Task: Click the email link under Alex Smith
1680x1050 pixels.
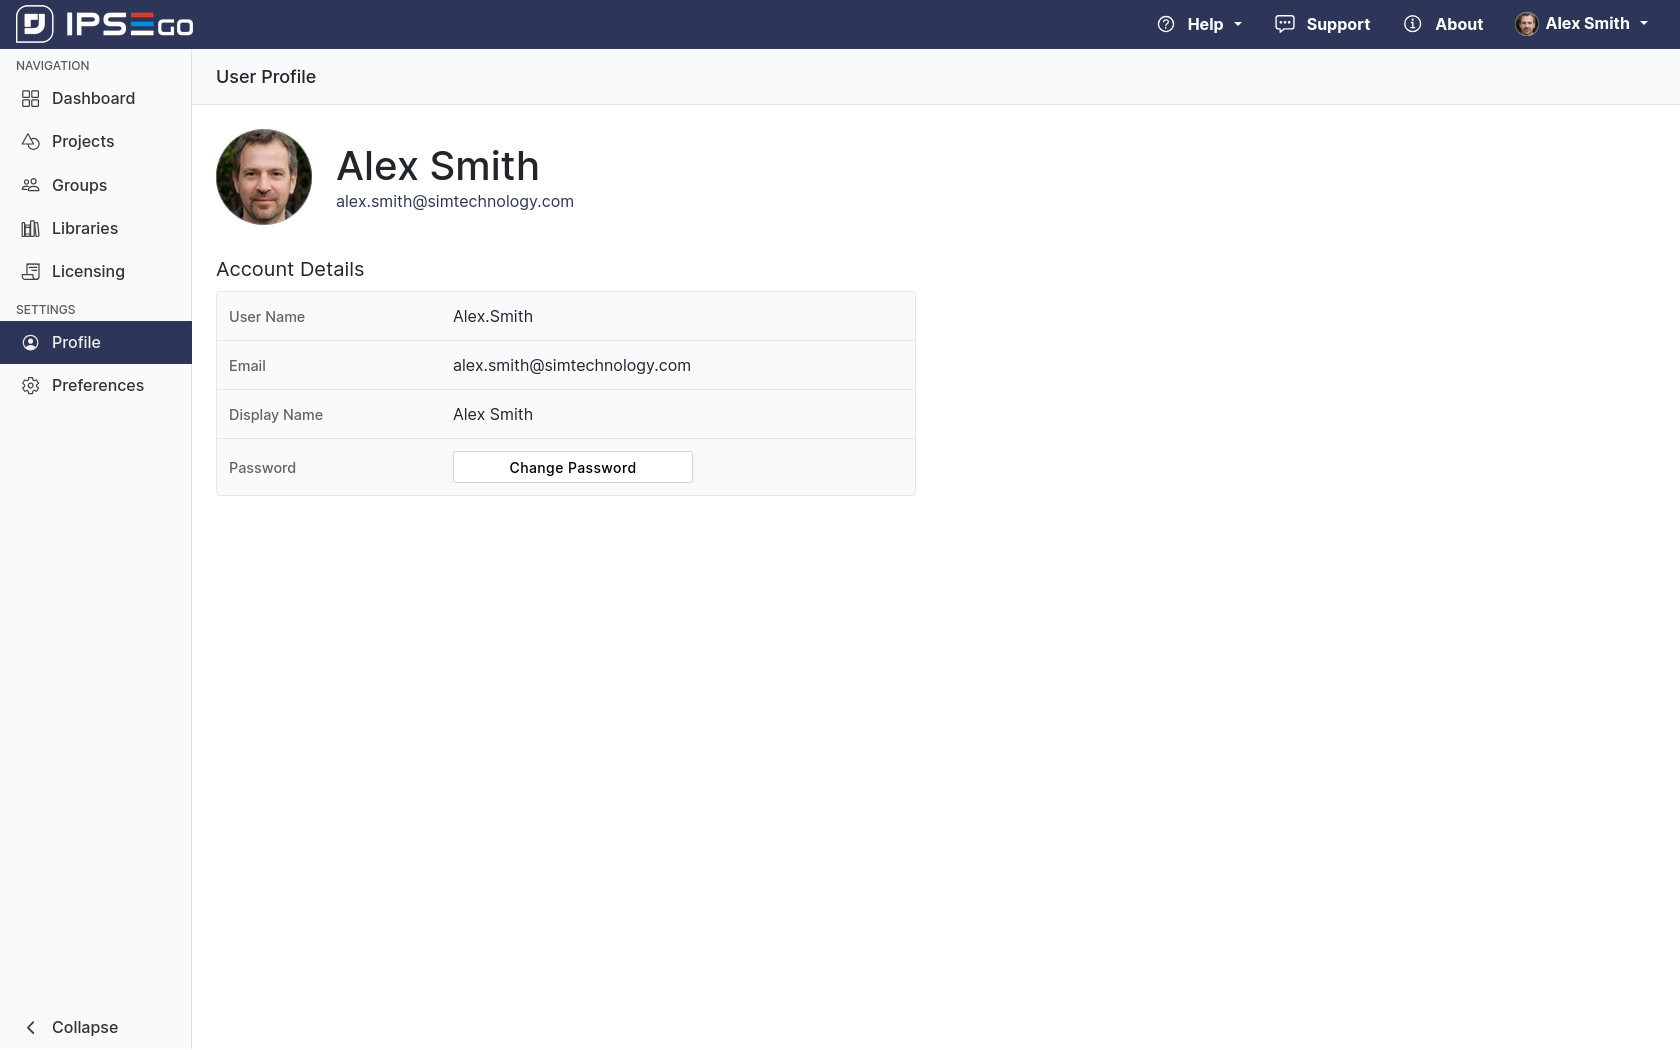Action: click(x=454, y=201)
